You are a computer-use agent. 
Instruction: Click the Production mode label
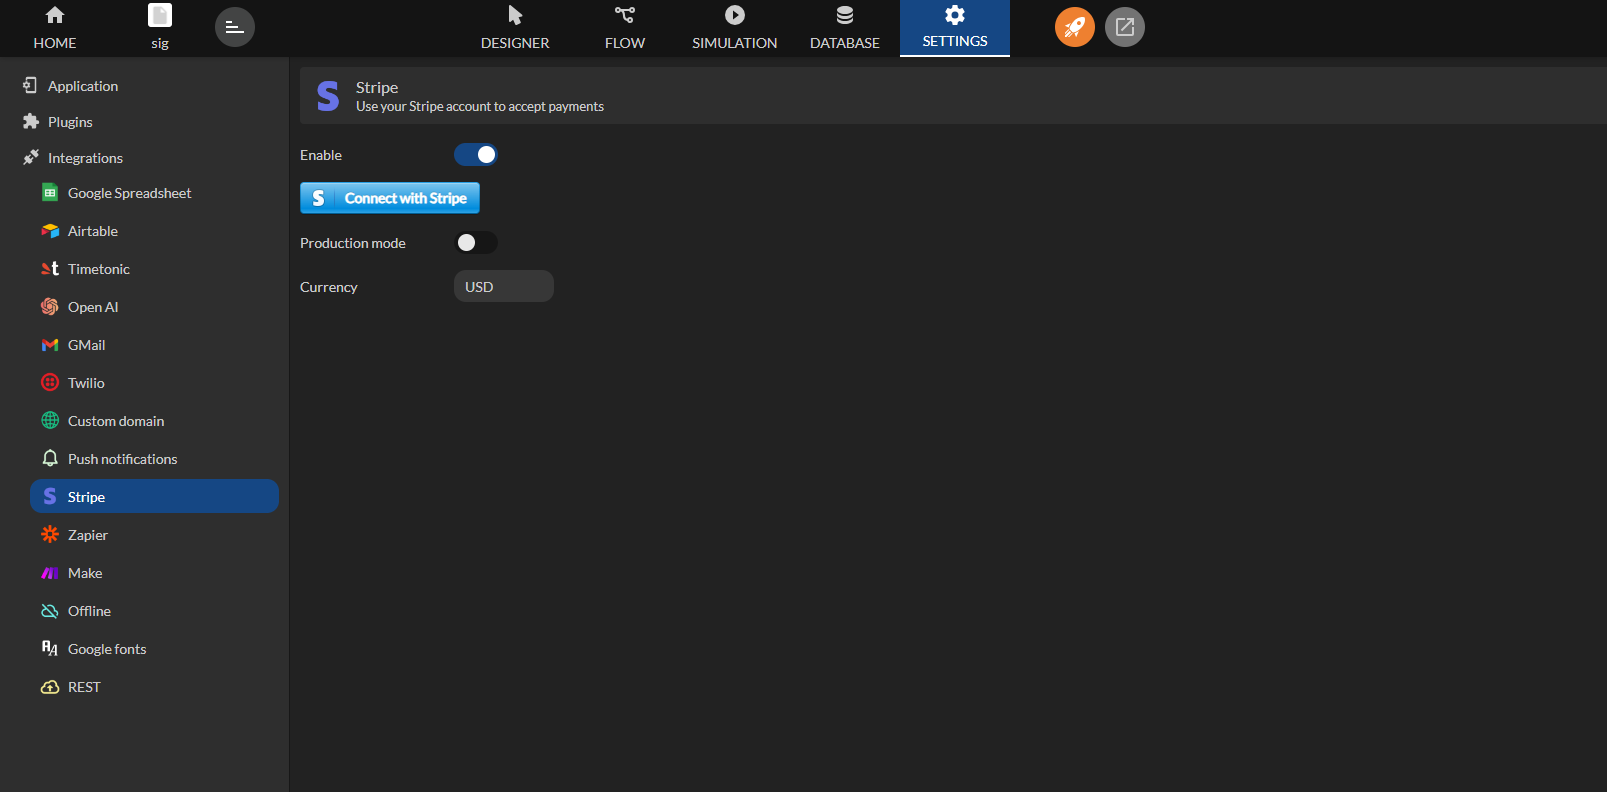353,243
